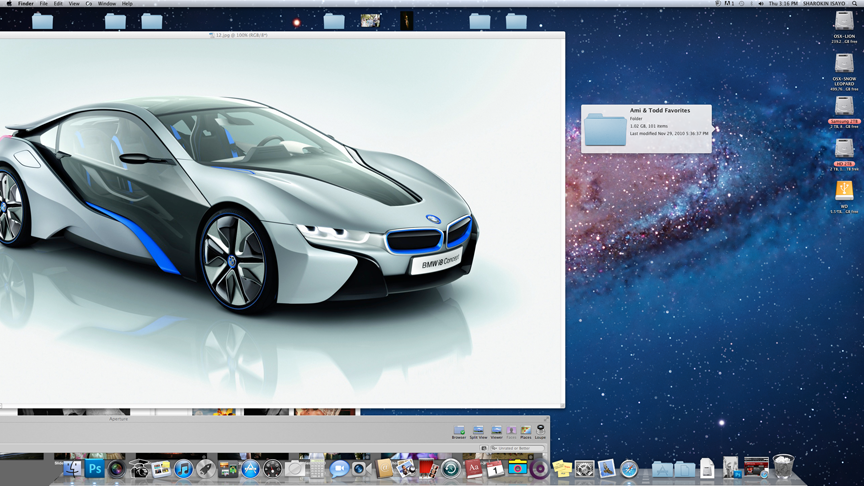
Task: Open Aperture lens icon in dock
Action: tap(116, 469)
